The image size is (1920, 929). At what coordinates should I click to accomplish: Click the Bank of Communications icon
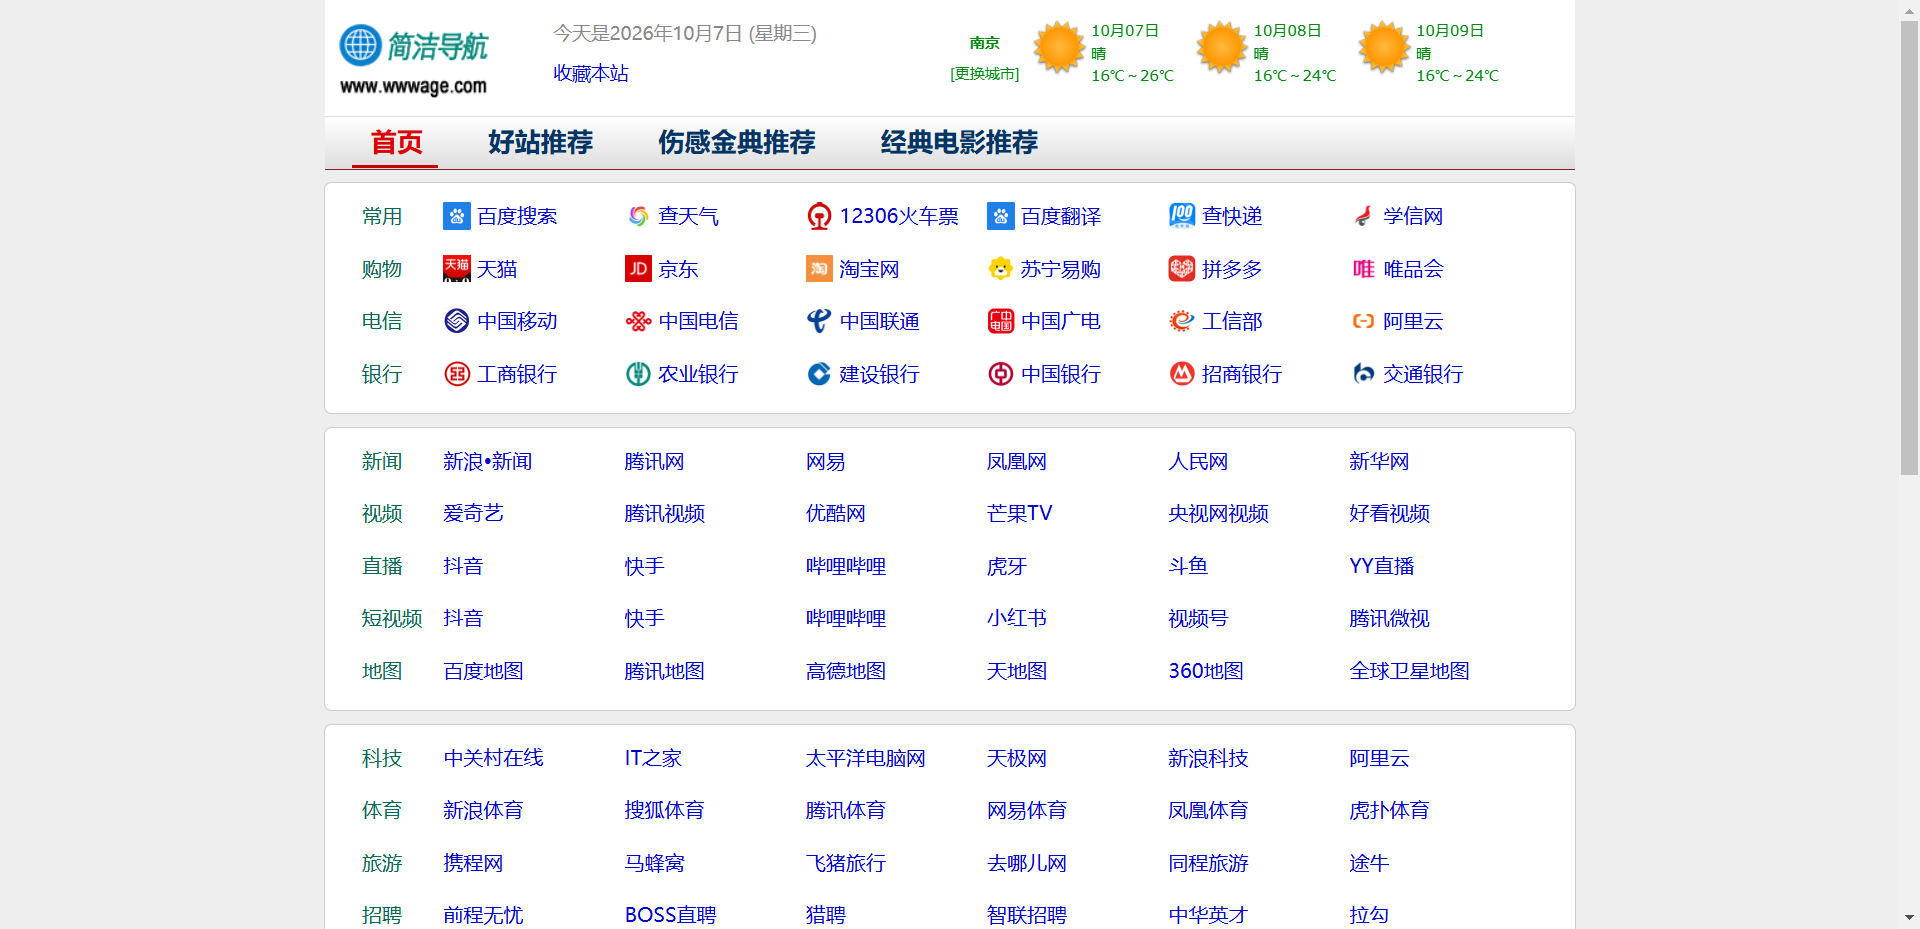click(x=1363, y=374)
